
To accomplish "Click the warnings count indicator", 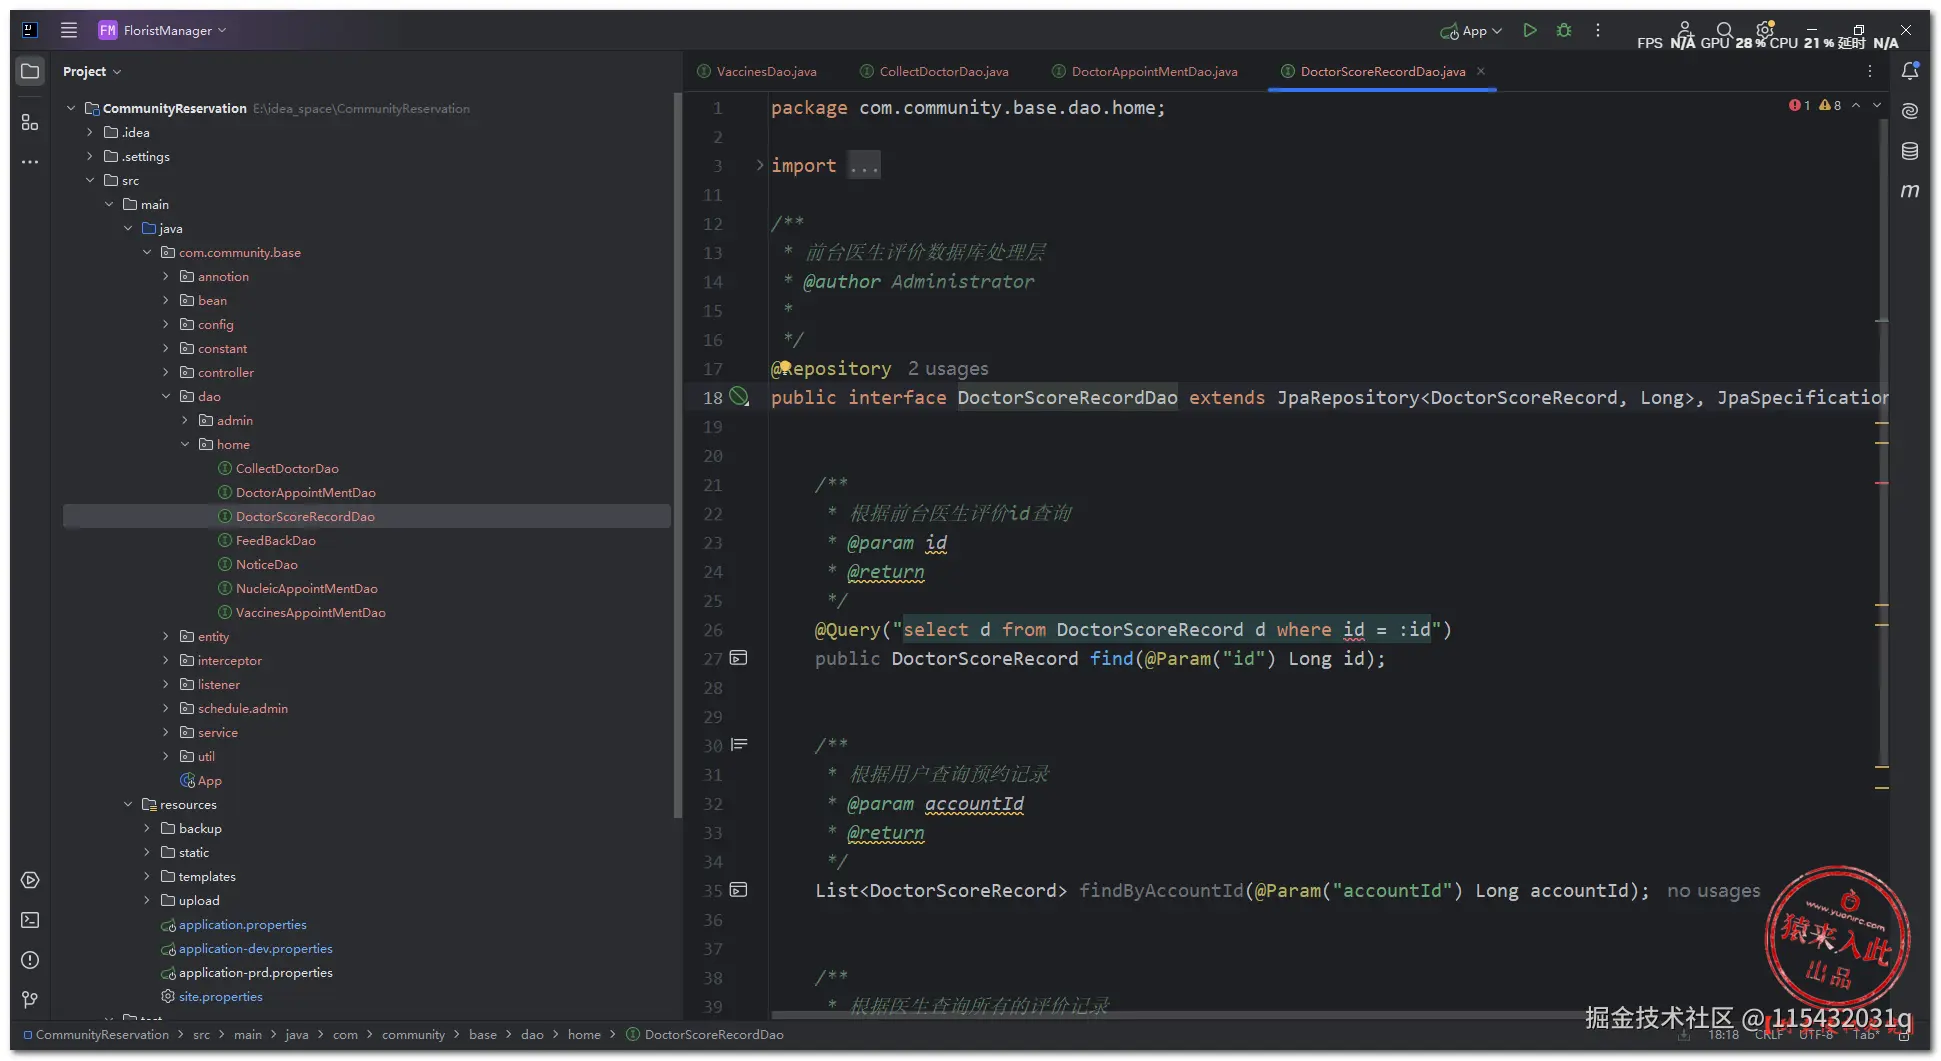I will pyautogui.click(x=1830, y=105).
